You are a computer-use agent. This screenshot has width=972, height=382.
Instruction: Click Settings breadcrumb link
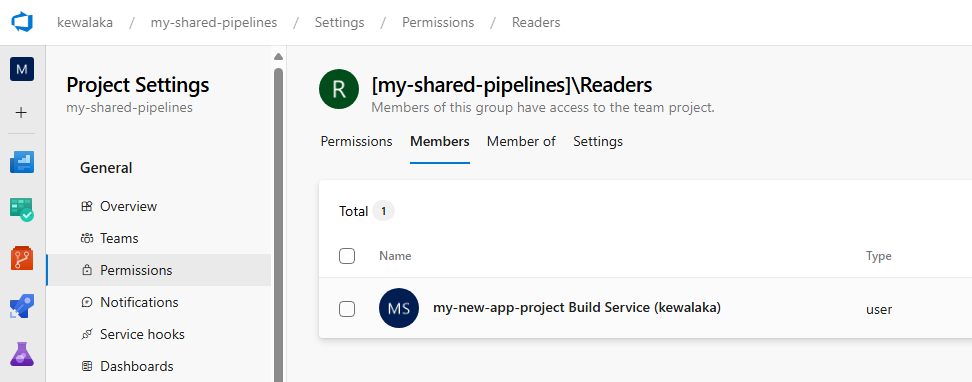[340, 22]
